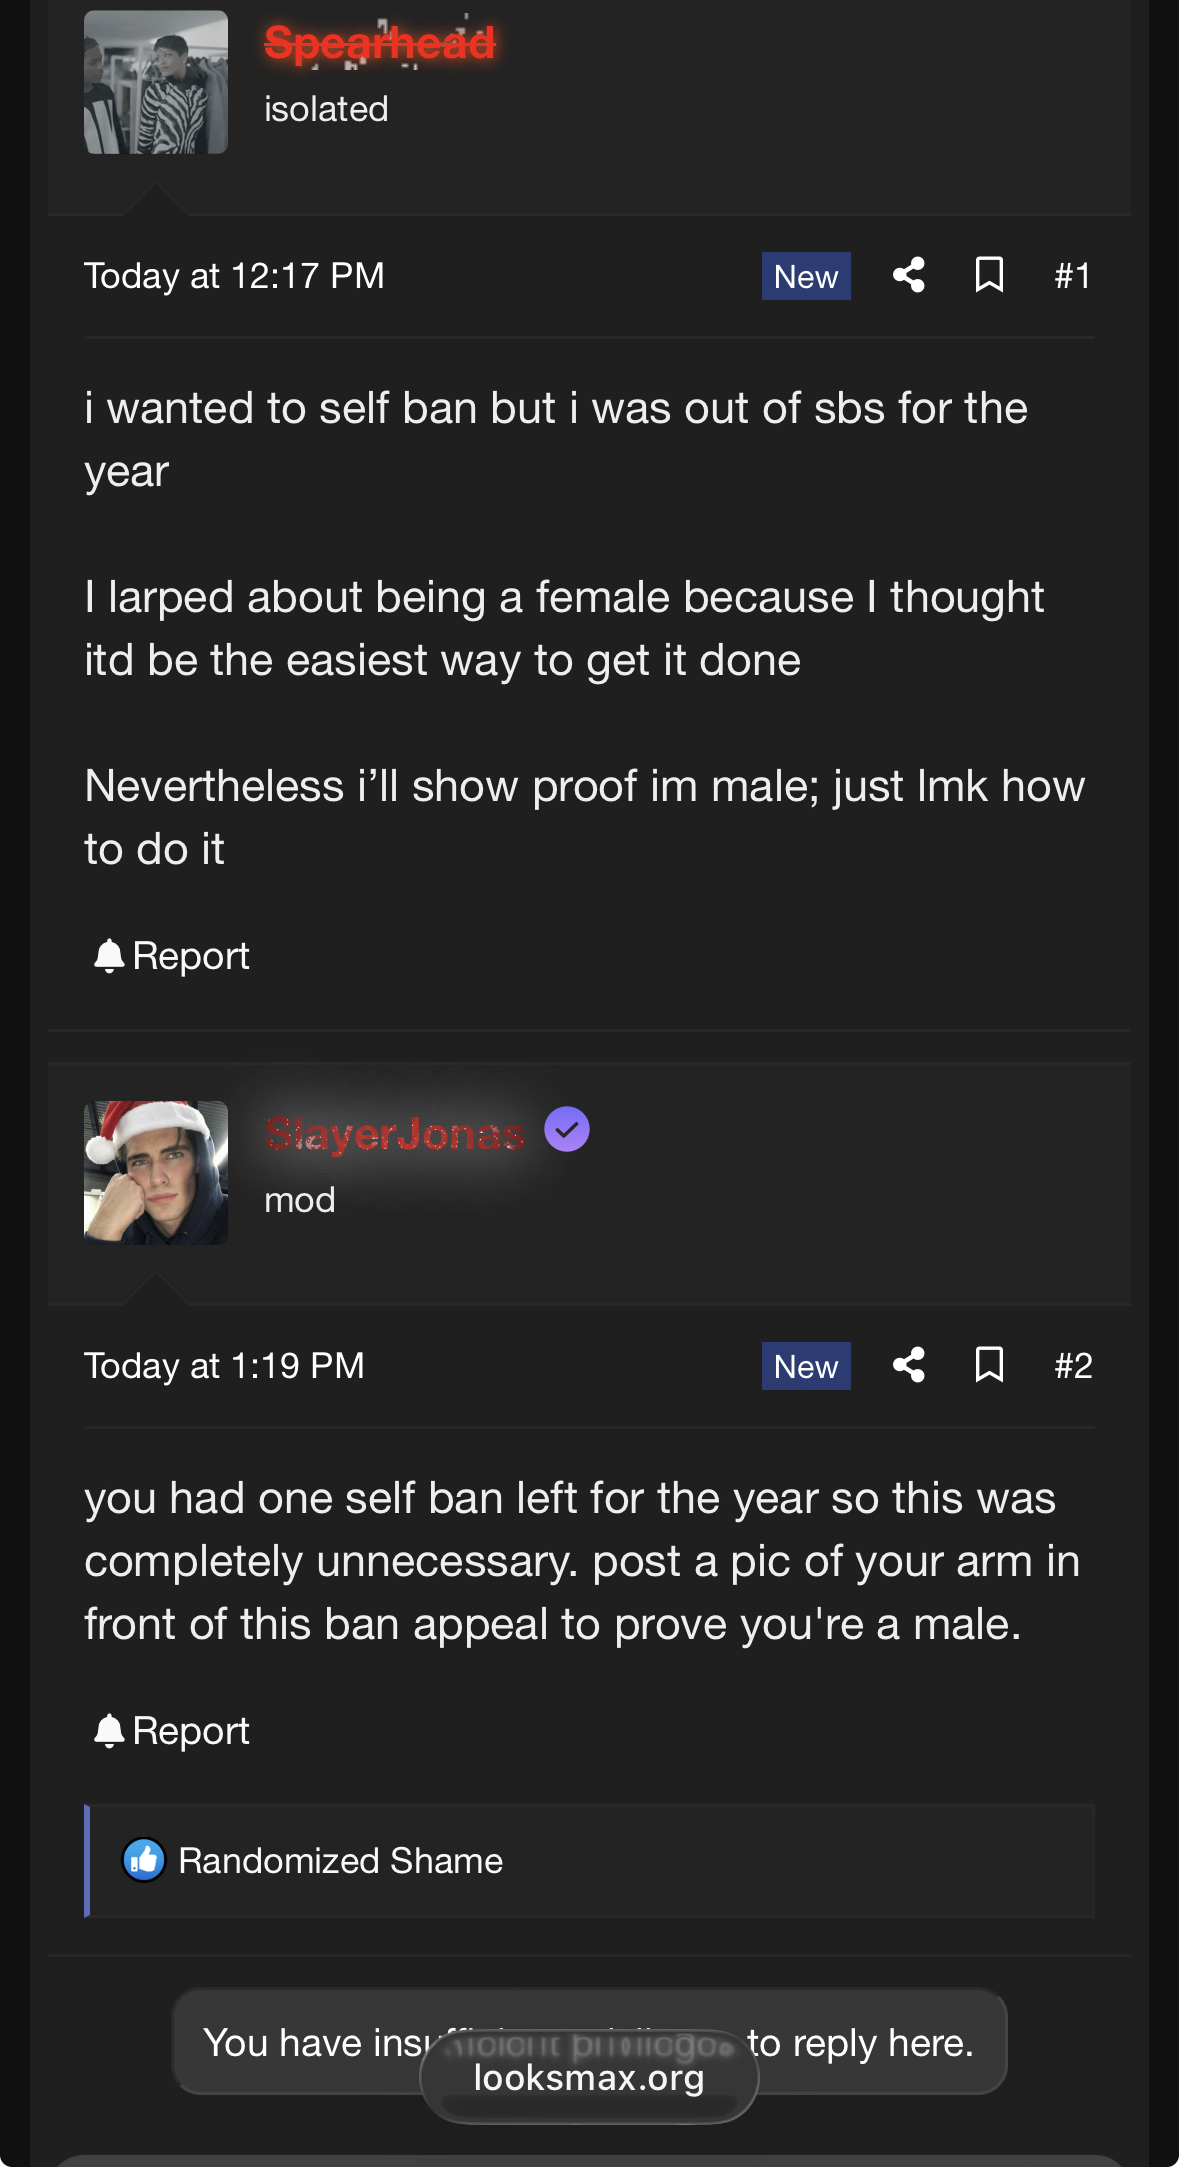Open the Spearhead username link
This screenshot has width=1179, height=2167.
coord(380,43)
